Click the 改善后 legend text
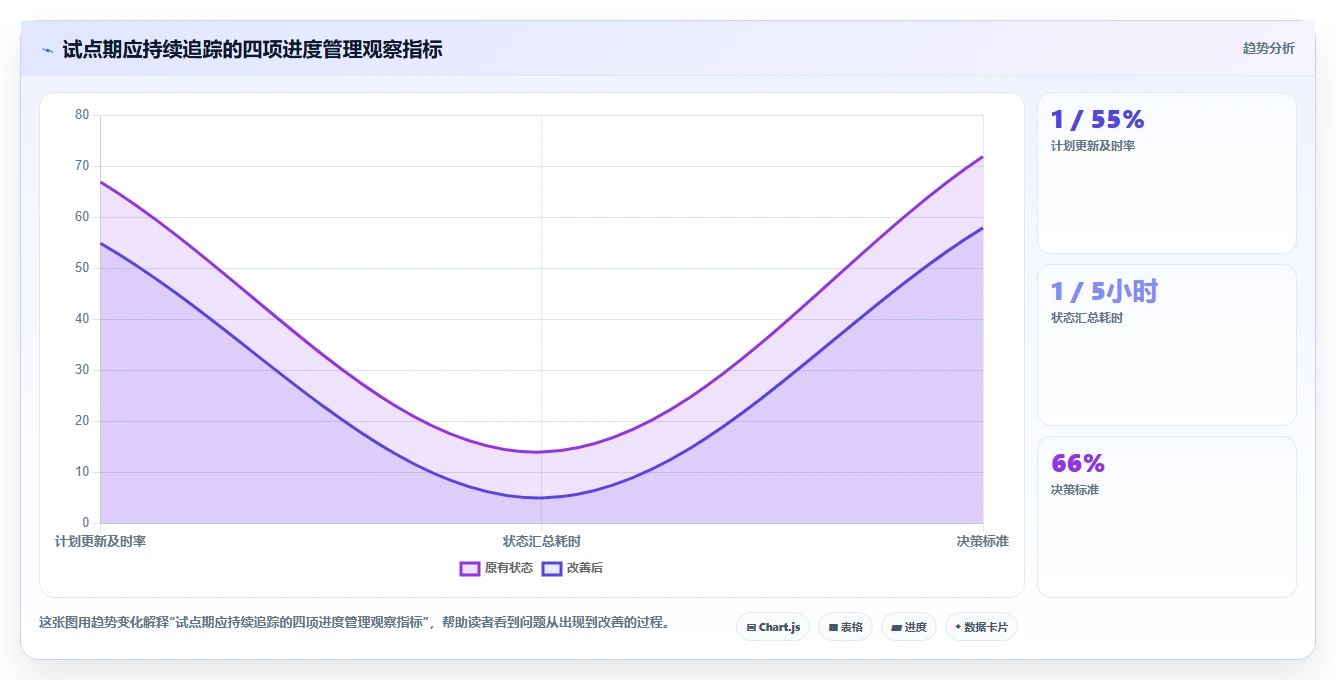The image size is (1336, 680). [585, 568]
